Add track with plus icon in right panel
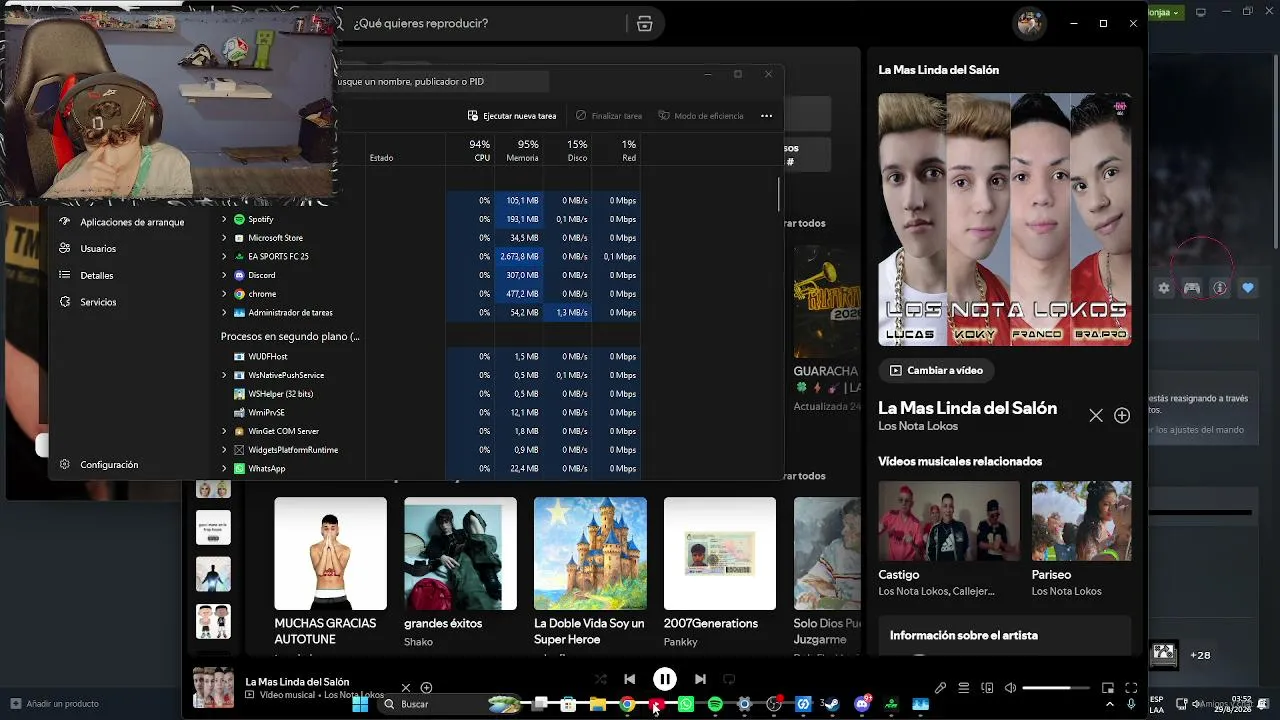Viewport: 1280px width, 720px height. [x=1122, y=415]
